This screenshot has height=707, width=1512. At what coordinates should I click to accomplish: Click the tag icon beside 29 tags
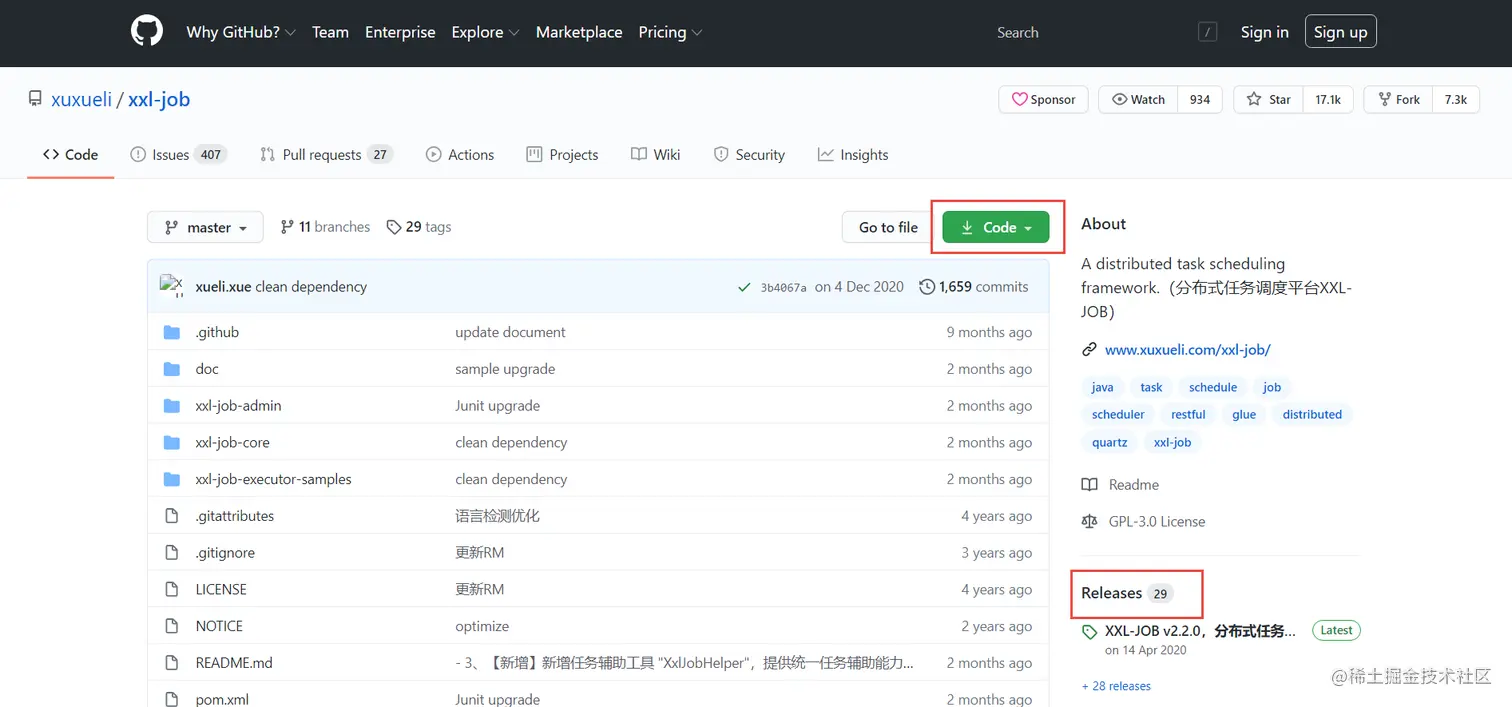[x=393, y=227]
